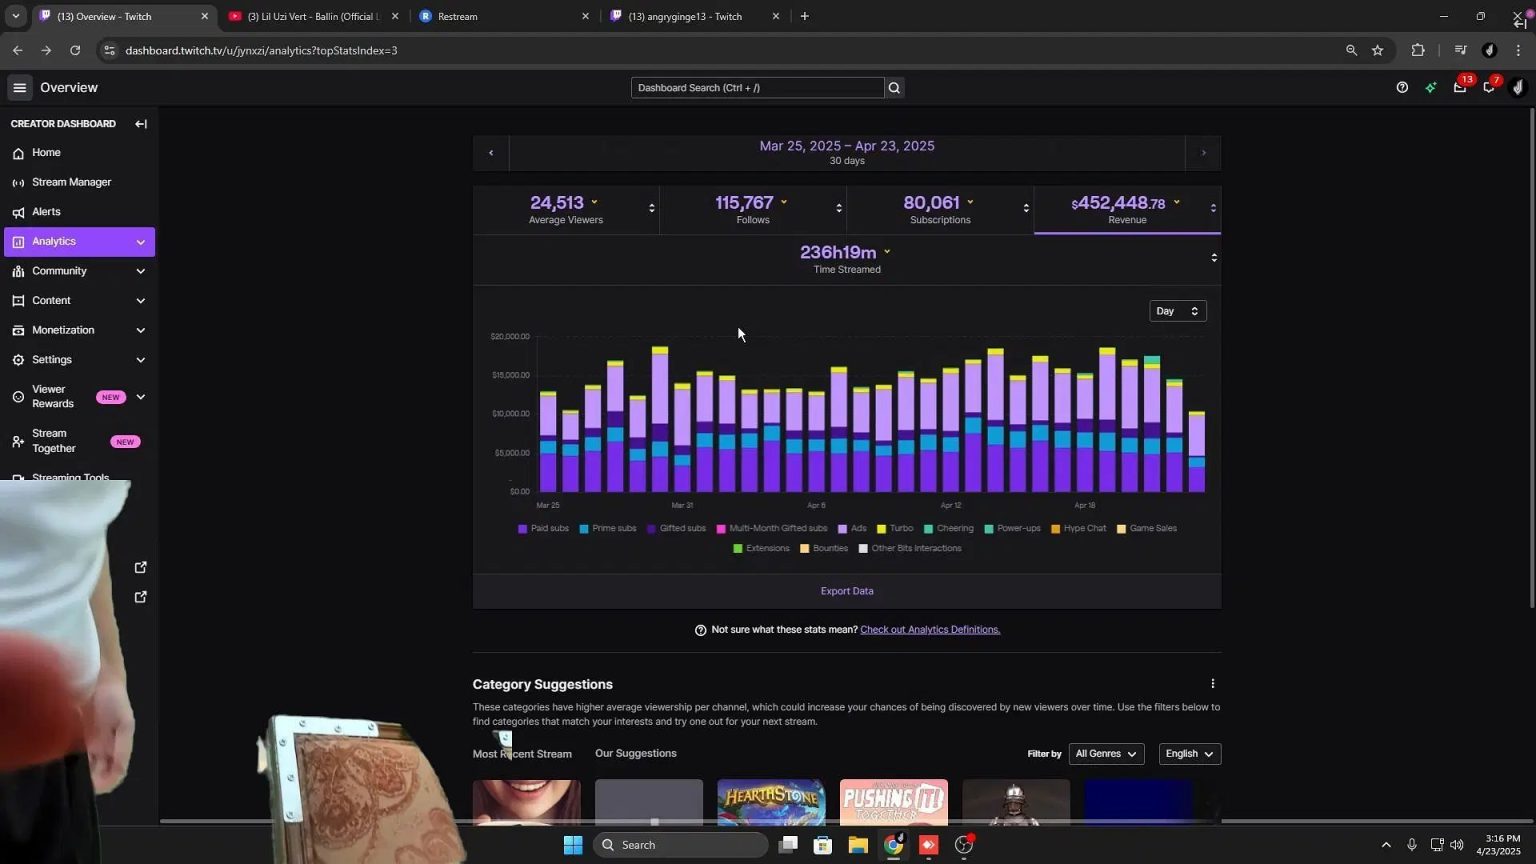The height and width of the screenshot is (864, 1536).
Task: Collapse the Creator Dashboard sidebar
Action: (141, 123)
